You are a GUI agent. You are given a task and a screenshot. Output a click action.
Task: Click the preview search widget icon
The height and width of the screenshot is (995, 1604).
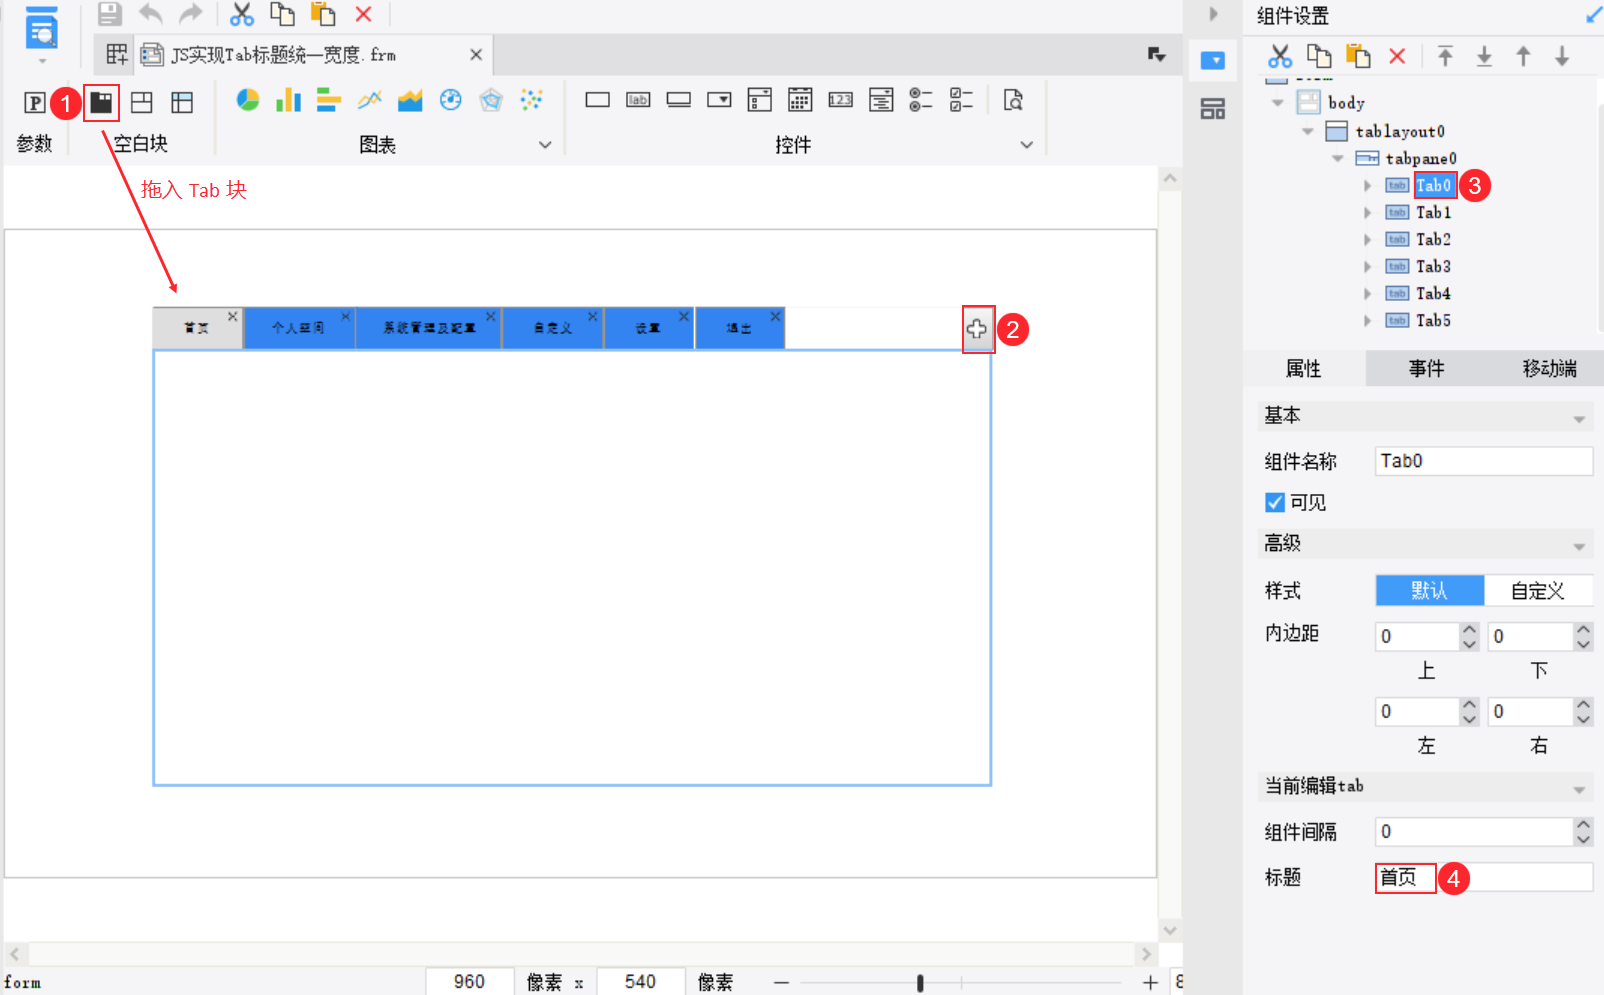click(x=1013, y=100)
